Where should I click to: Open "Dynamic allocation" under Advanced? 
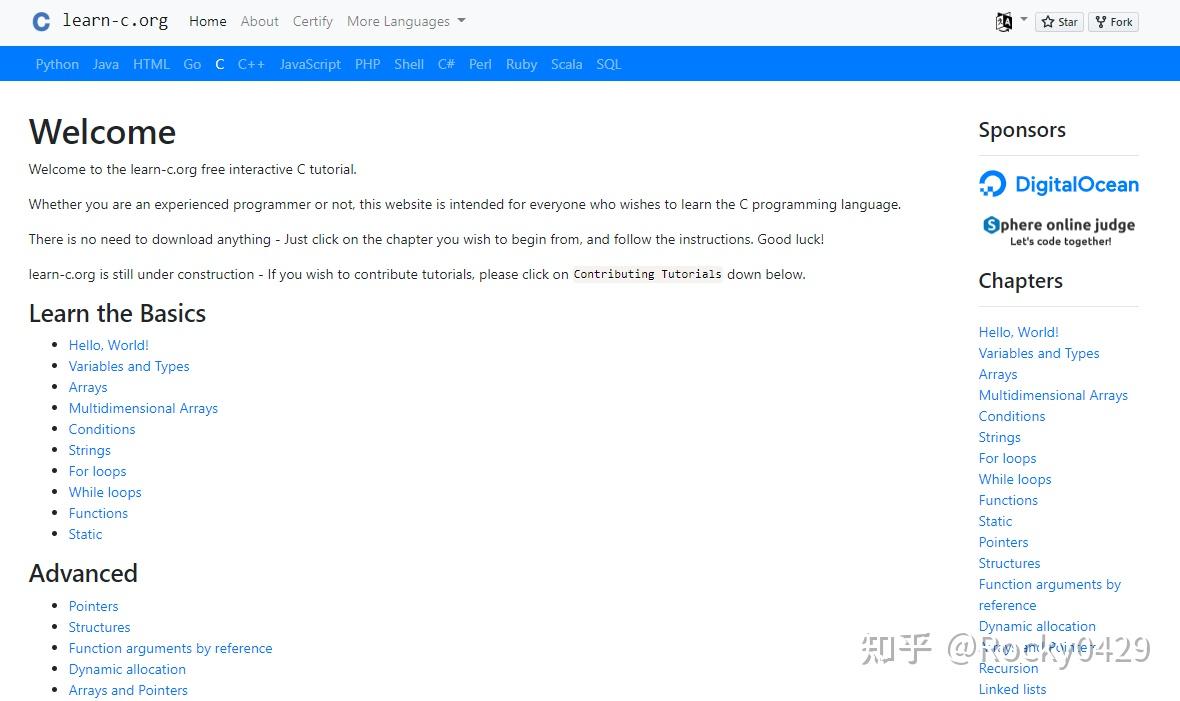pos(127,669)
